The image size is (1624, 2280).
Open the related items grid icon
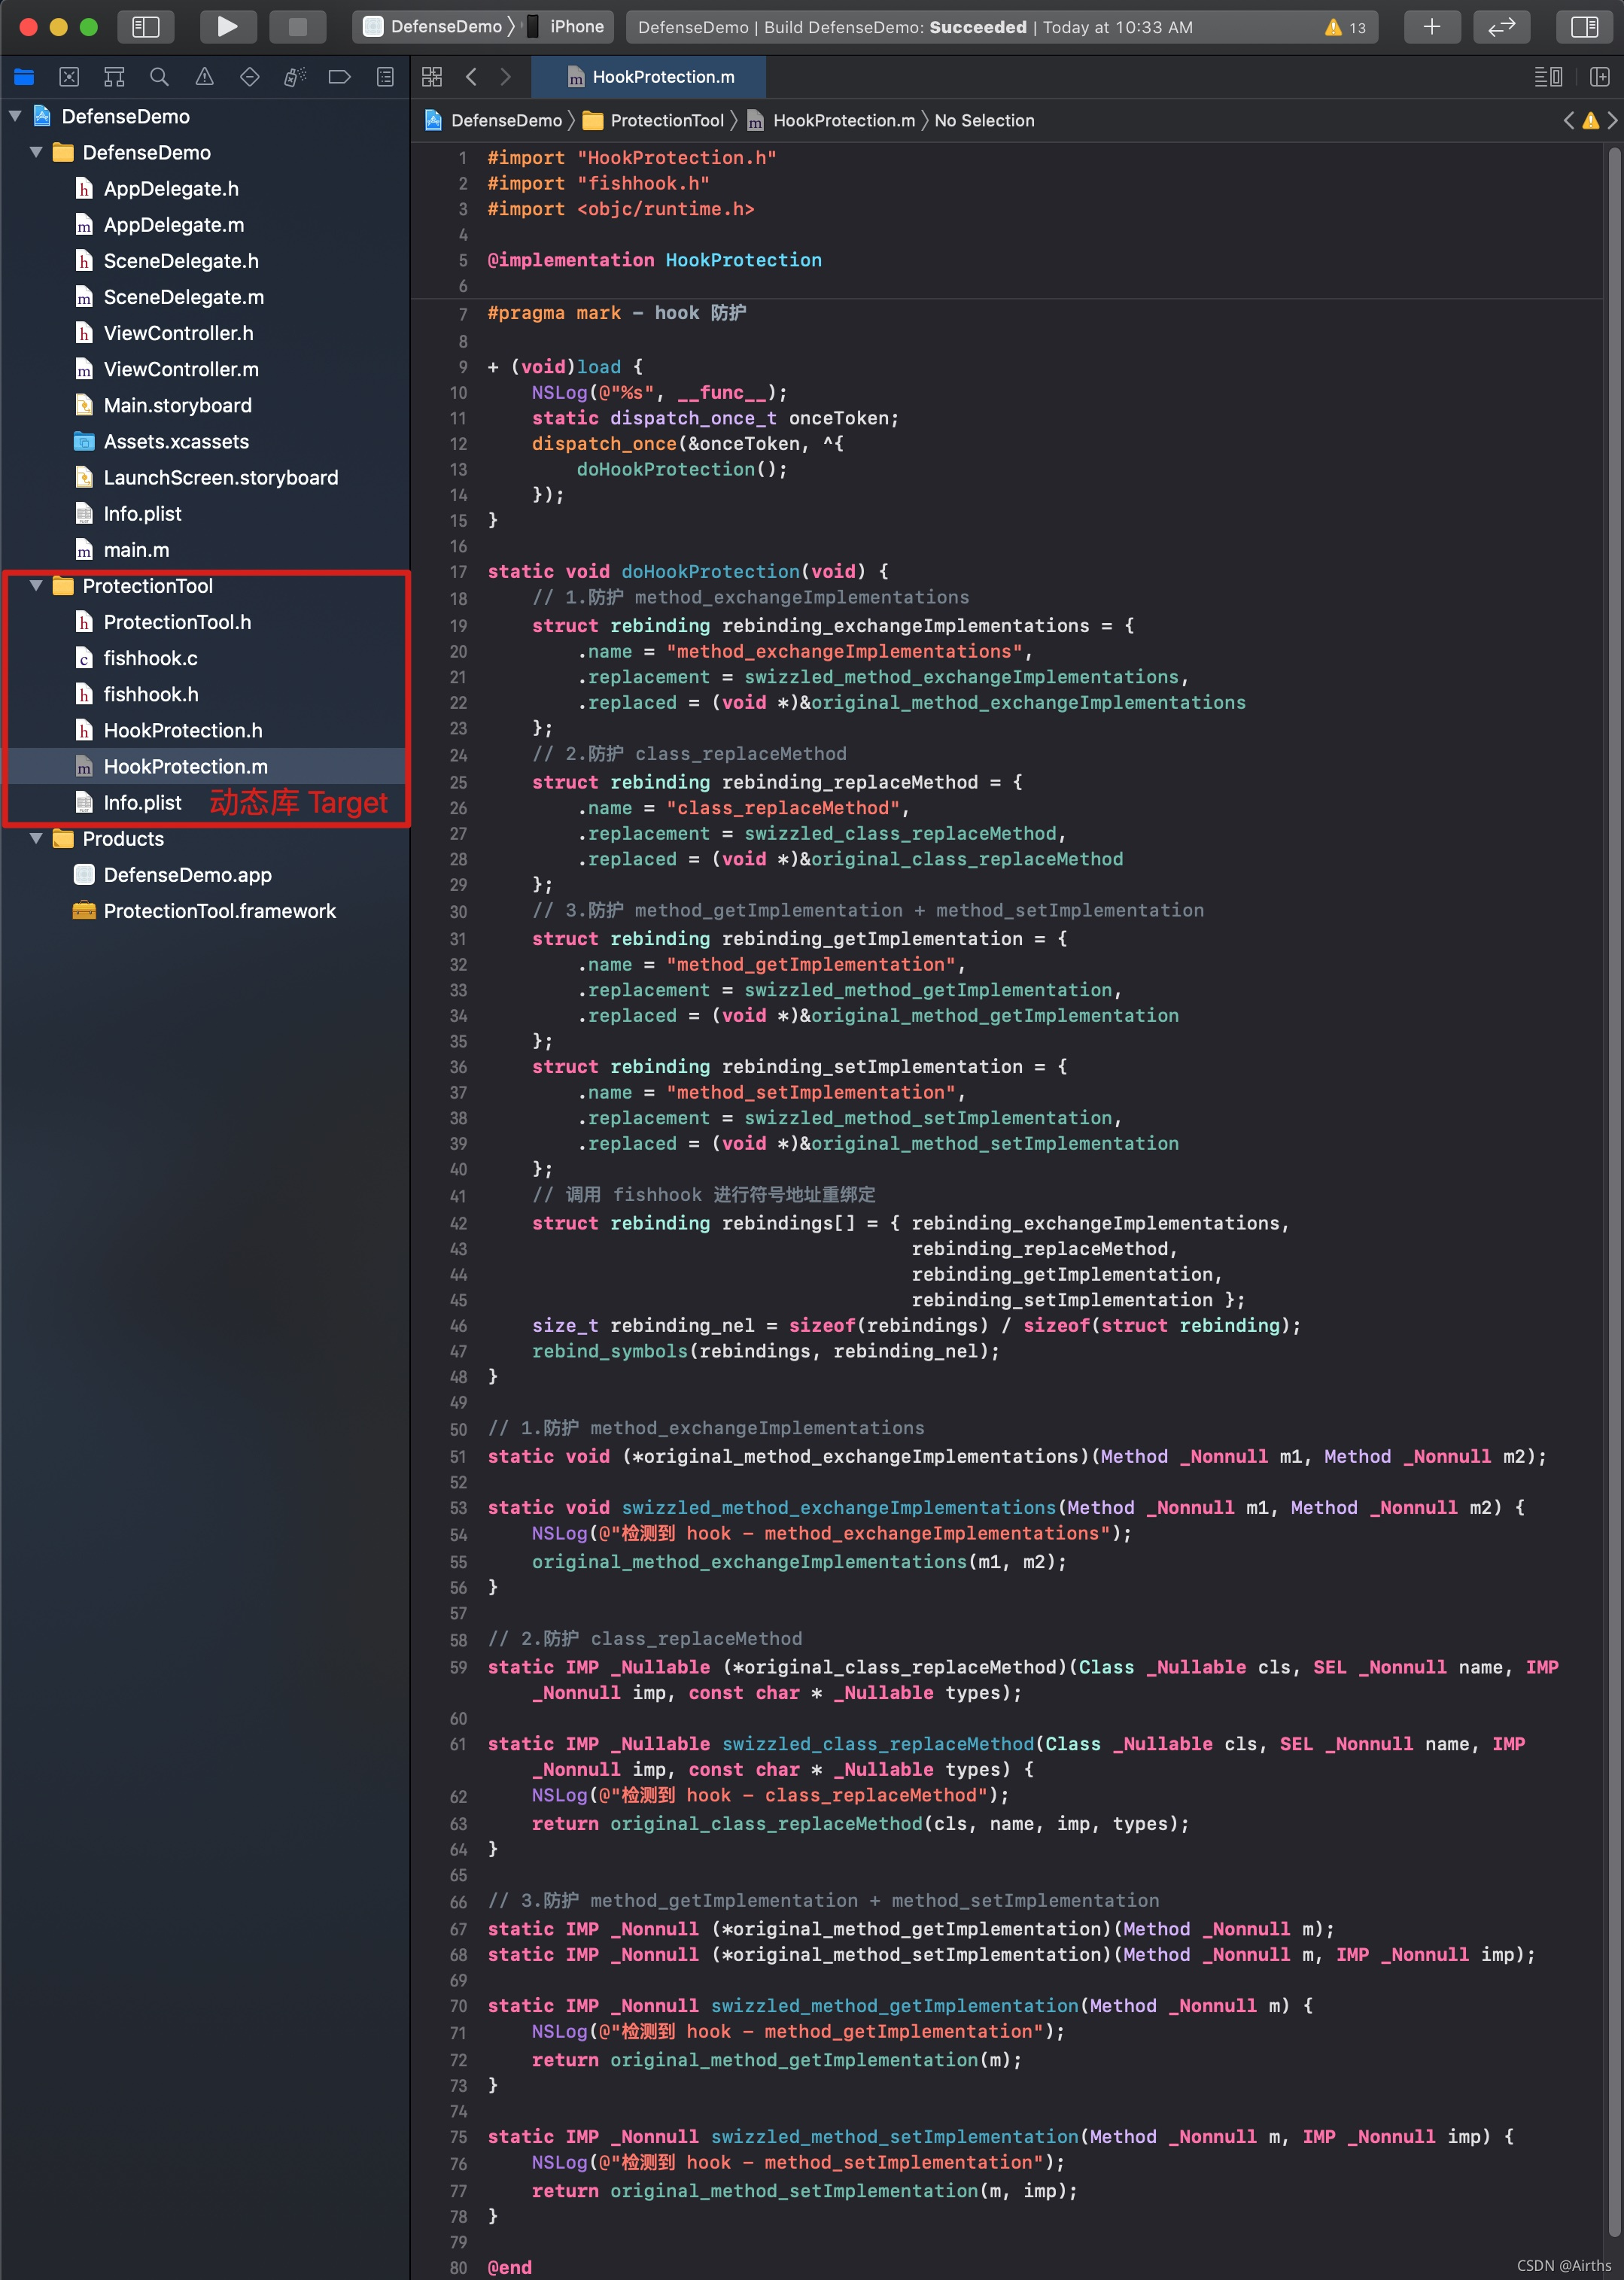[x=432, y=77]
